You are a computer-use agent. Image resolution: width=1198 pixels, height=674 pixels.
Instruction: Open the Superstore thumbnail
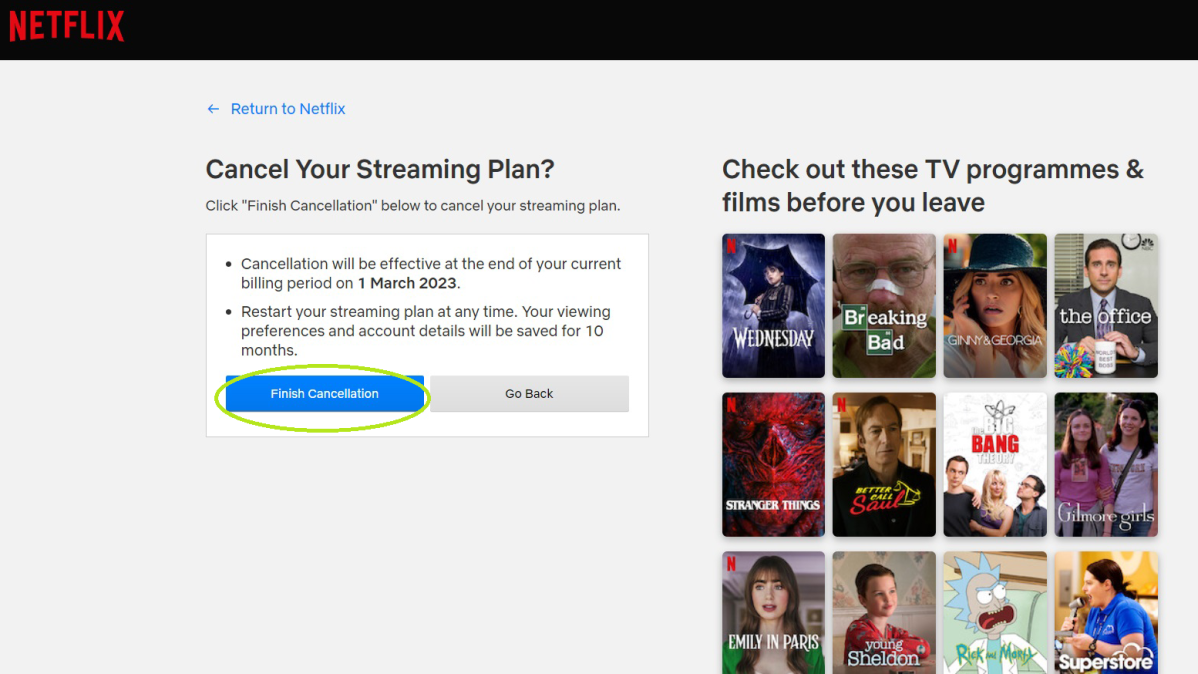1106,613
